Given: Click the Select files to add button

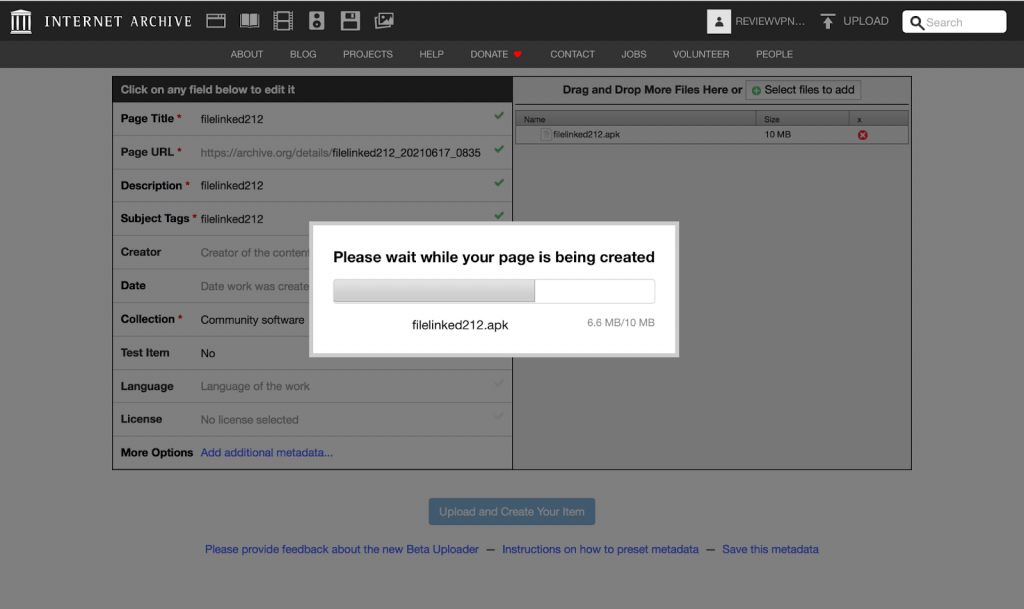Looking at the screenshot, I should pos(803,90).
